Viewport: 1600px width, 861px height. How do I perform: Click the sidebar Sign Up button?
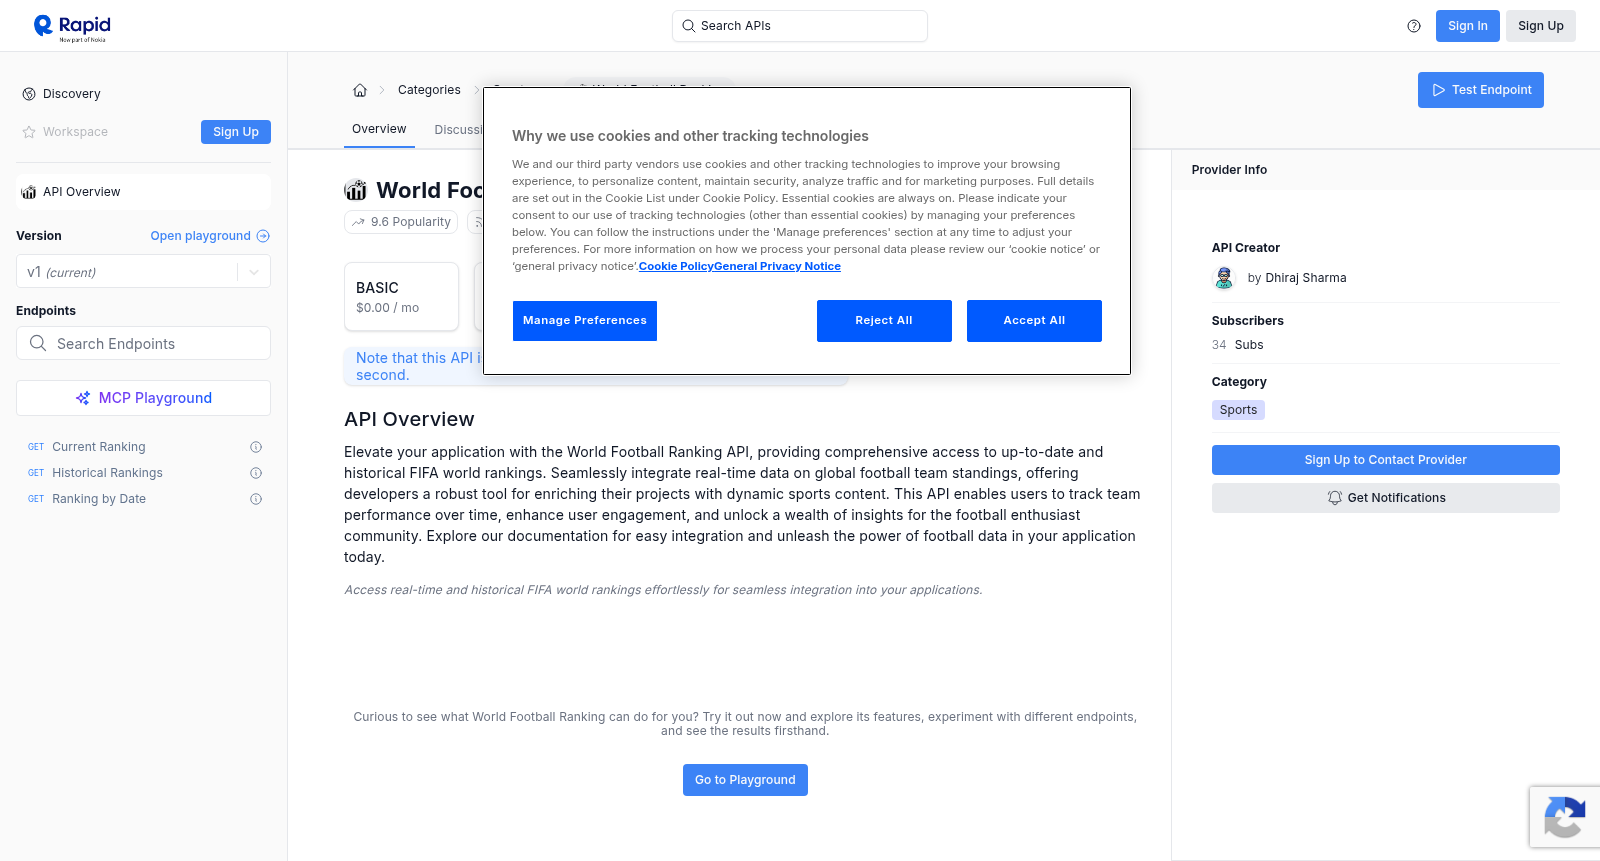(236, 132)
